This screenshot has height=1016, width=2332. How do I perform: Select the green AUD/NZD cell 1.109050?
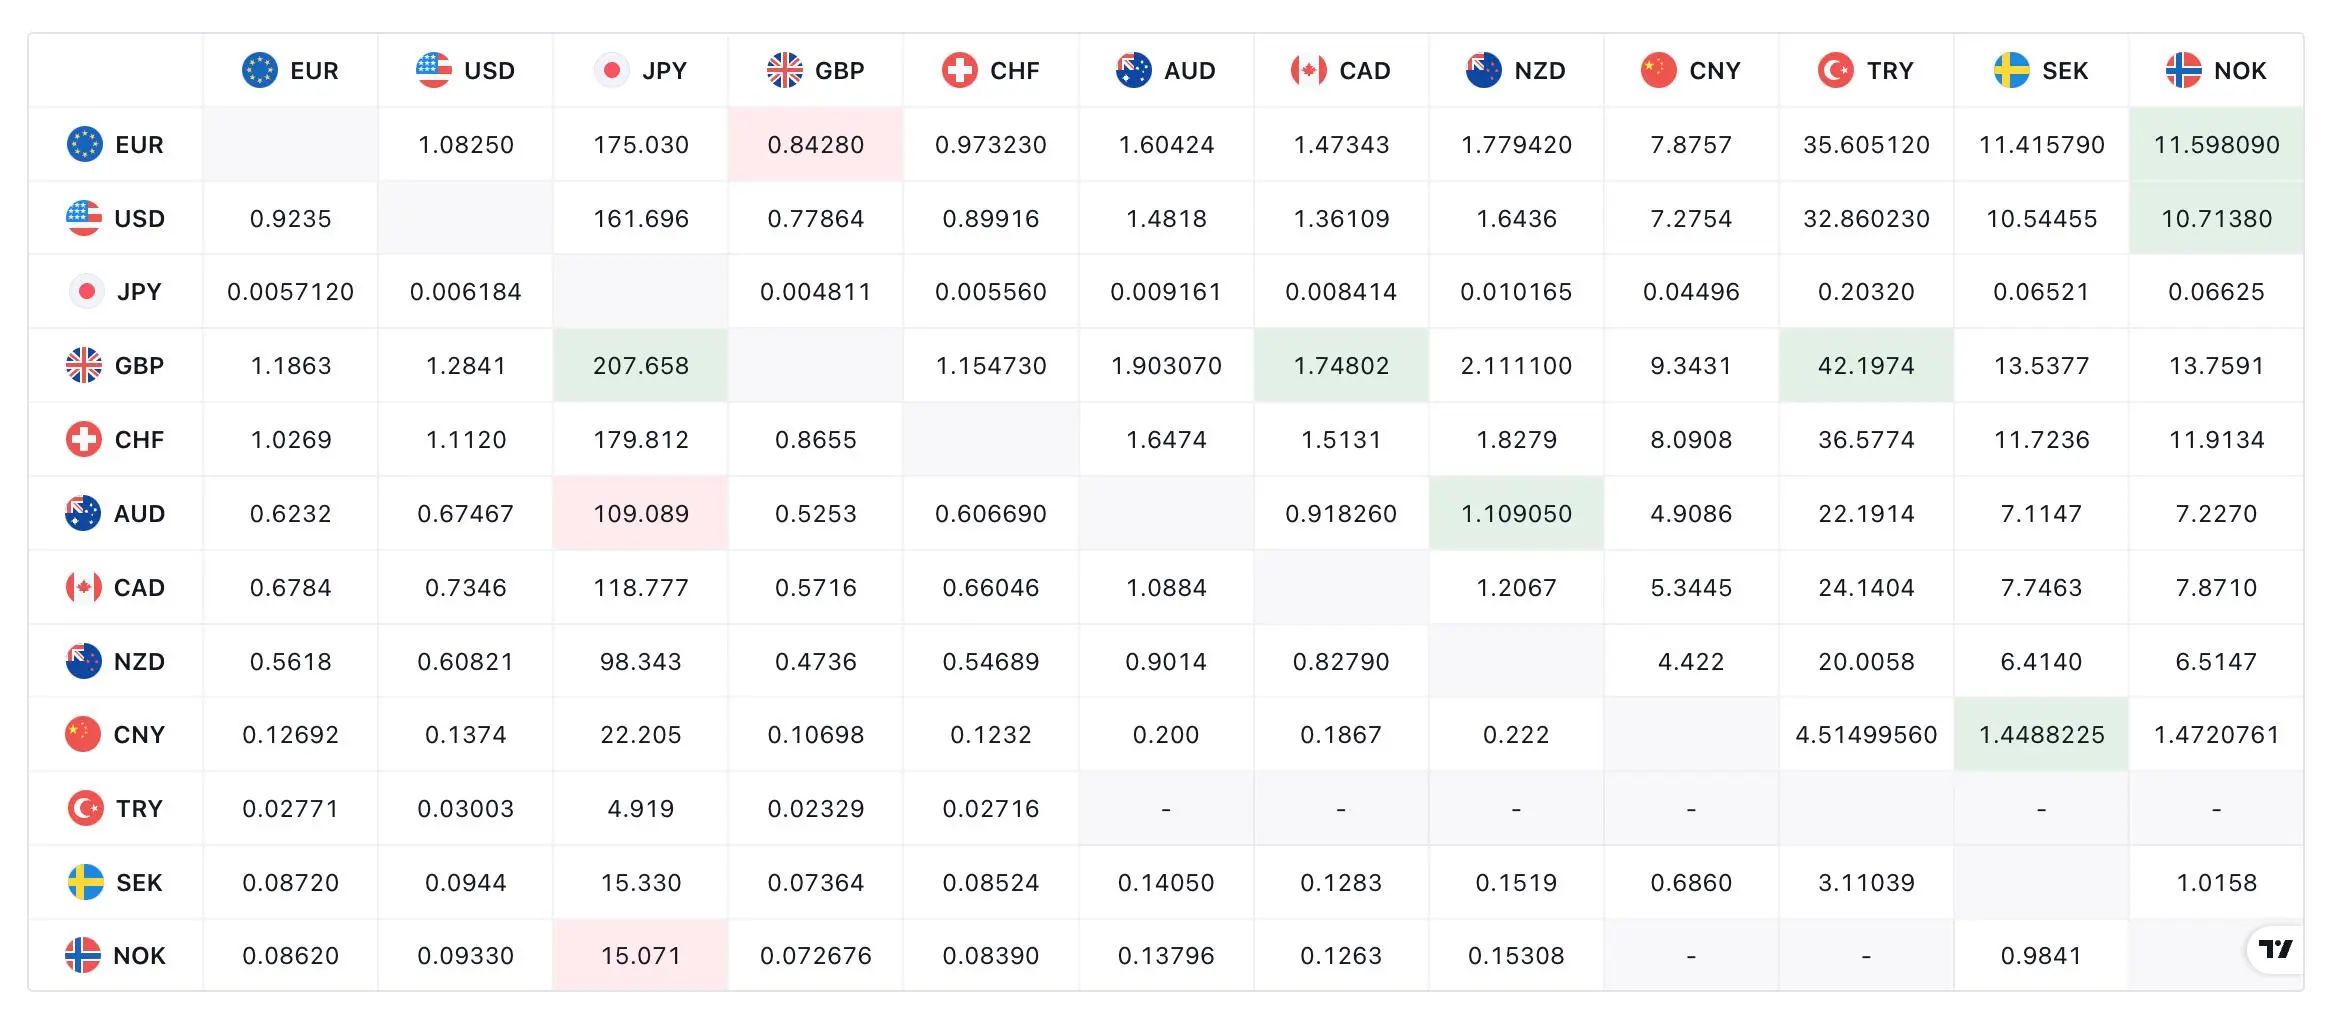coord(1517,513)
